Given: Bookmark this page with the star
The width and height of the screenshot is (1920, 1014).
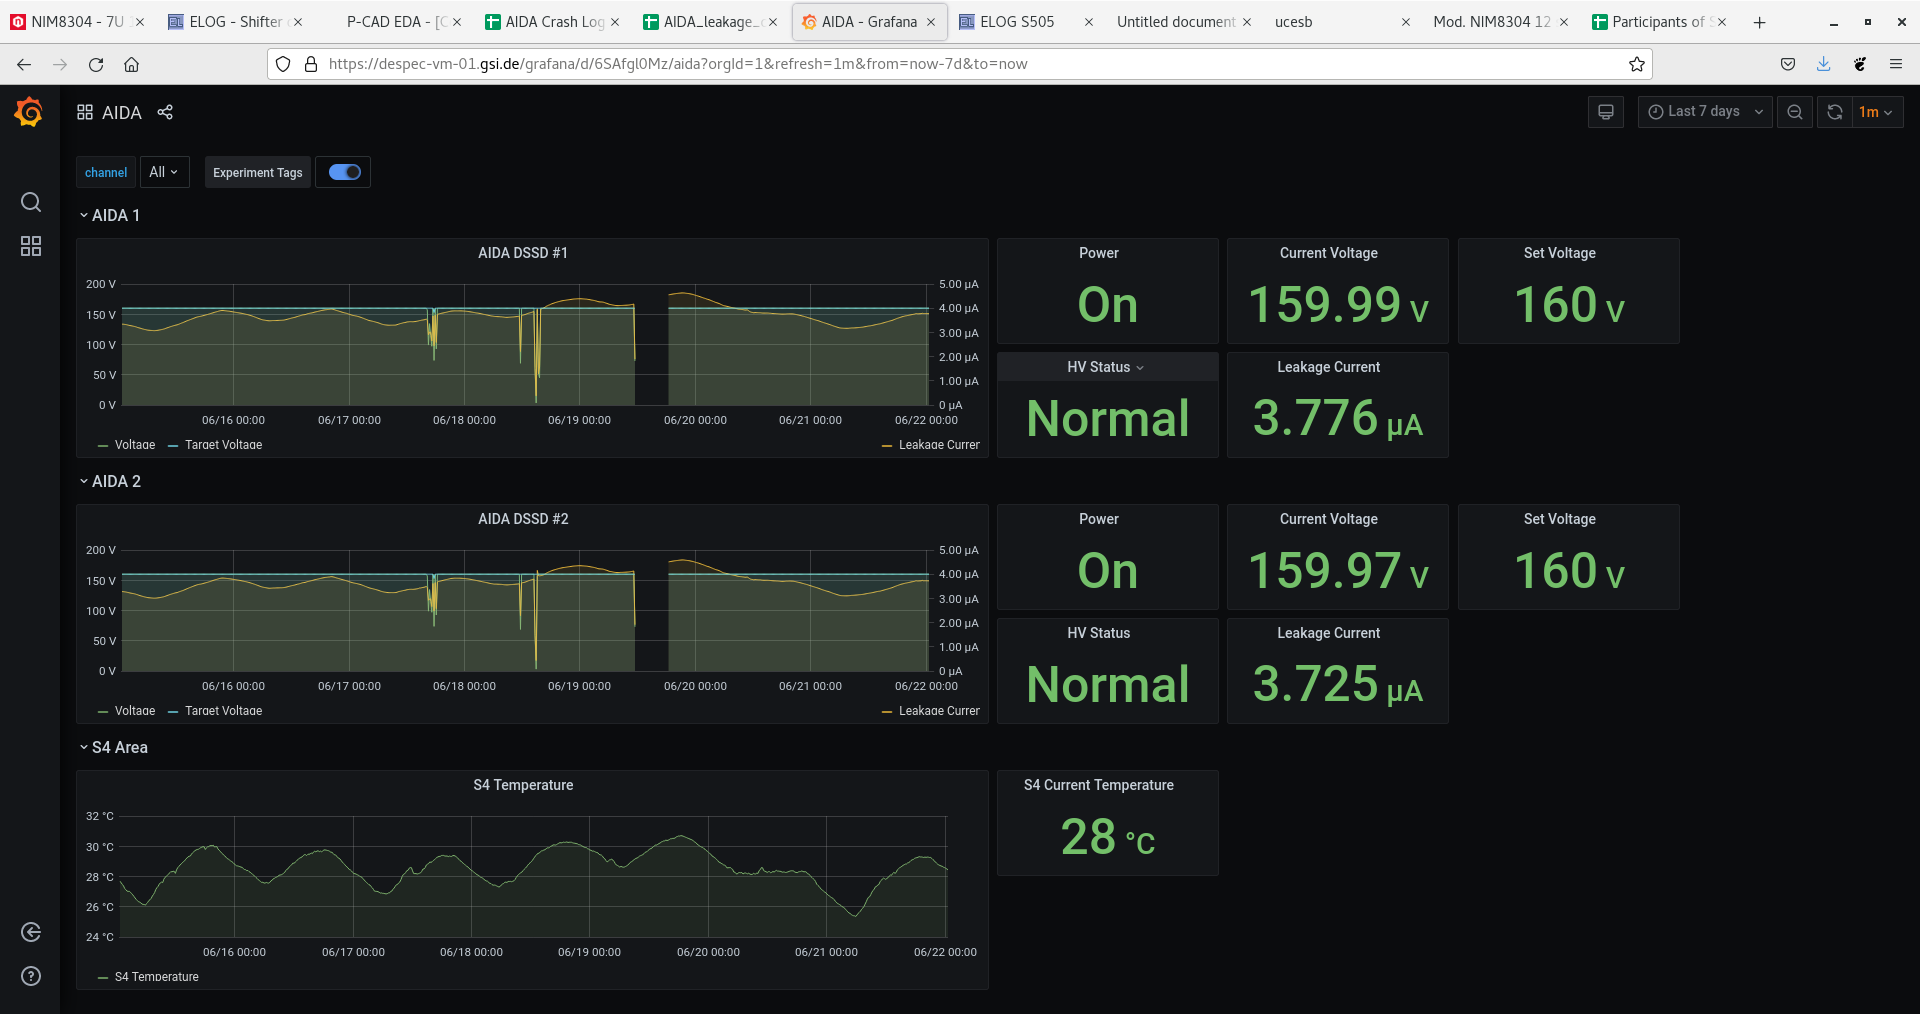Looking at the screenshot, I should [x=1637, y=64].
